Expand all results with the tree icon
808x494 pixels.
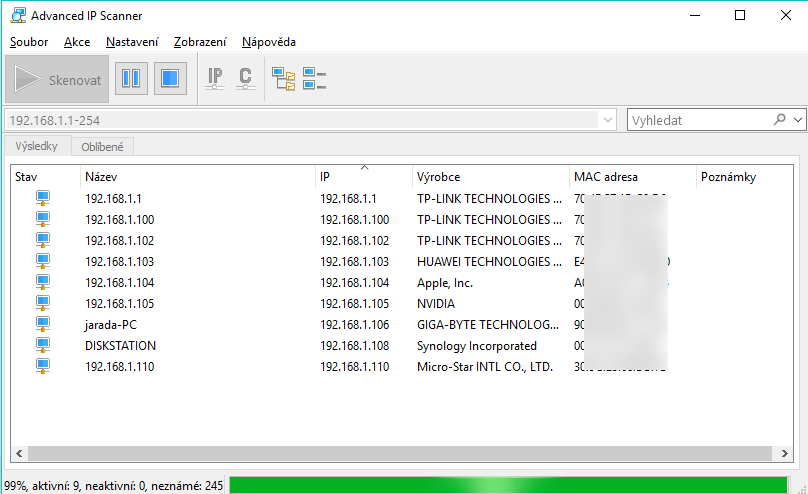click(284, 79)
